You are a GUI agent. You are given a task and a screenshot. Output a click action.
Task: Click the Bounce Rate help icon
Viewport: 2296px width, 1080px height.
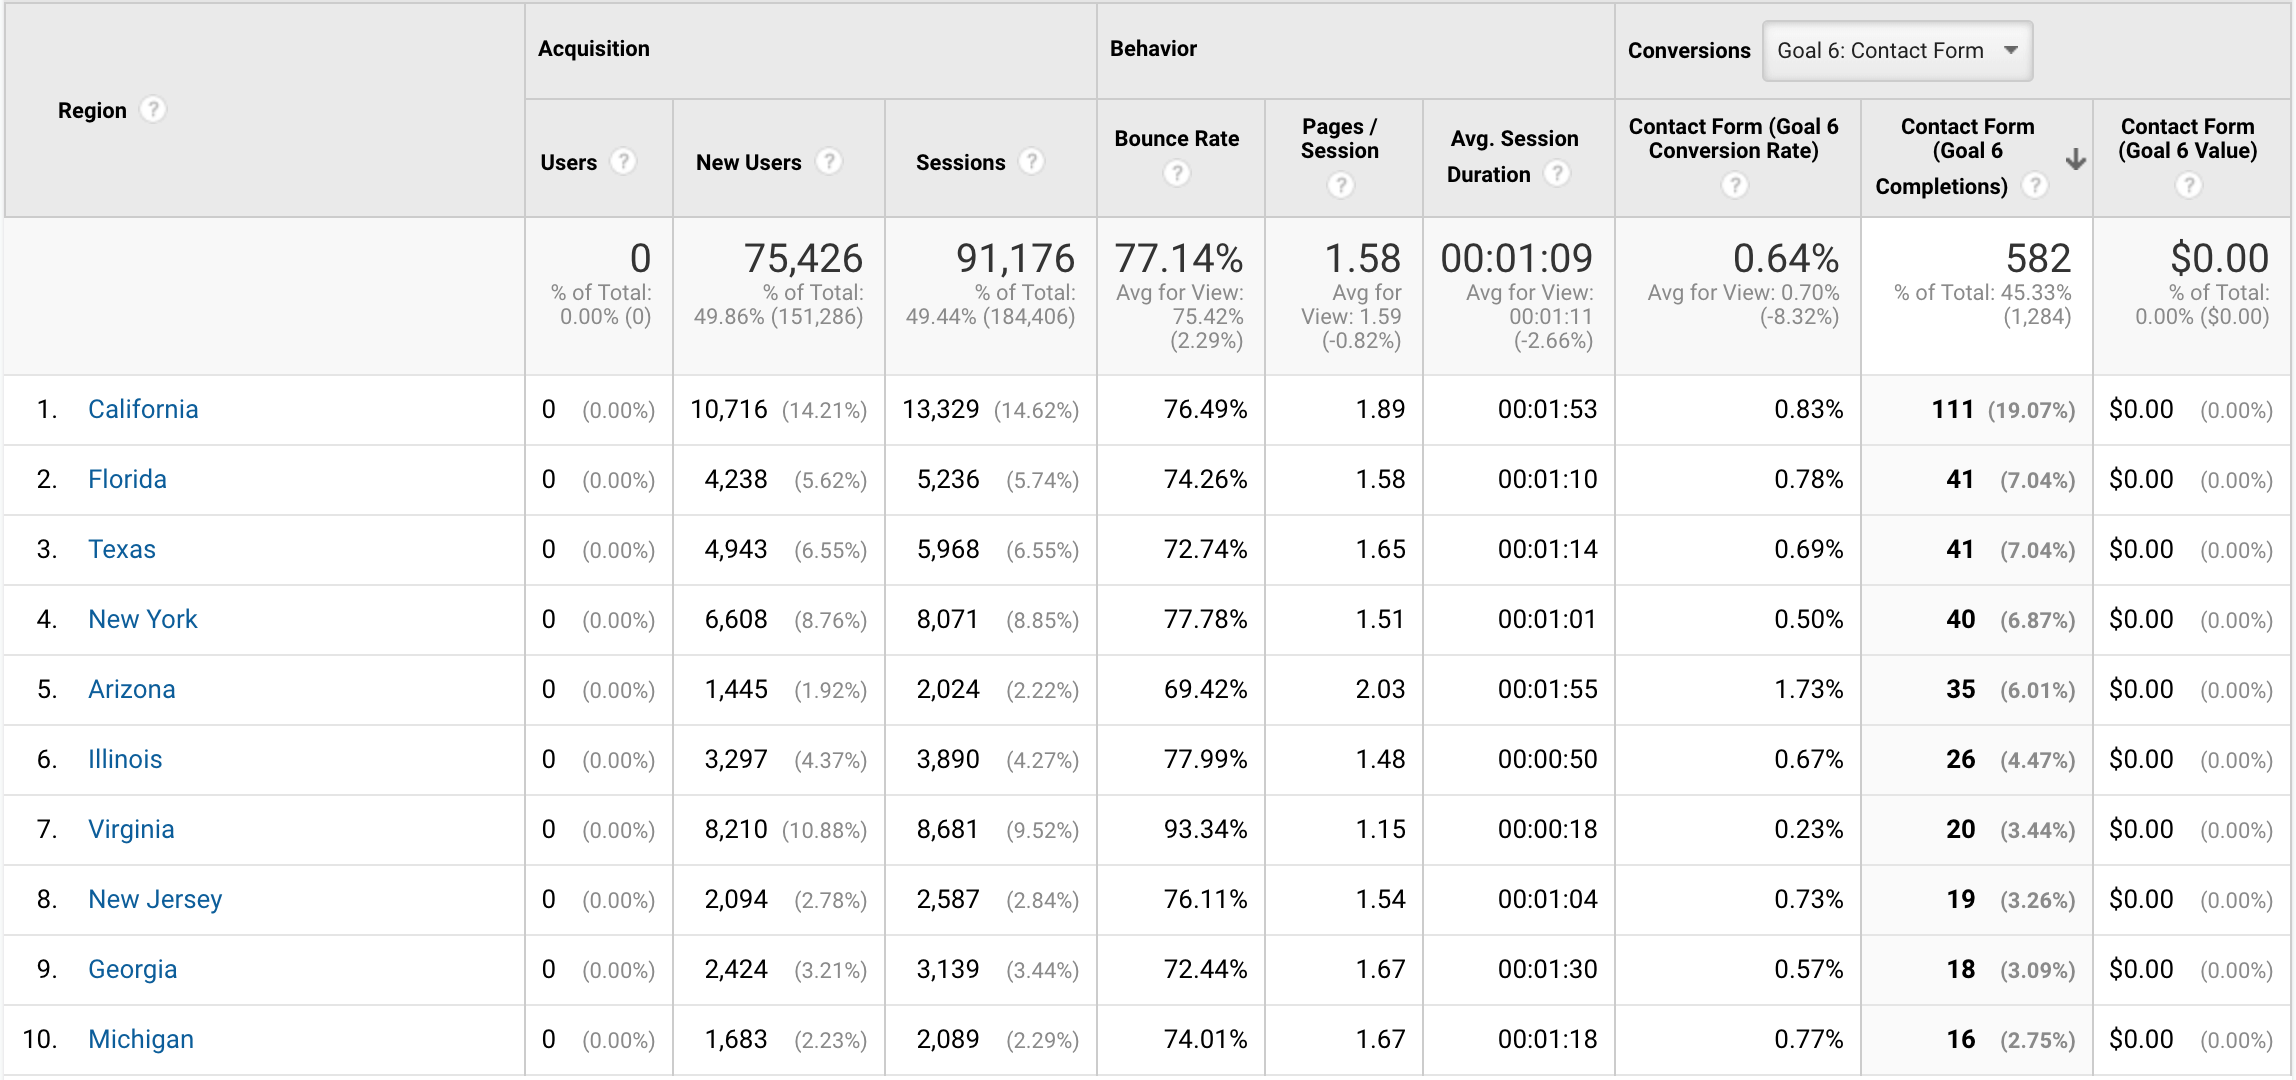[x=1183, y=174]
